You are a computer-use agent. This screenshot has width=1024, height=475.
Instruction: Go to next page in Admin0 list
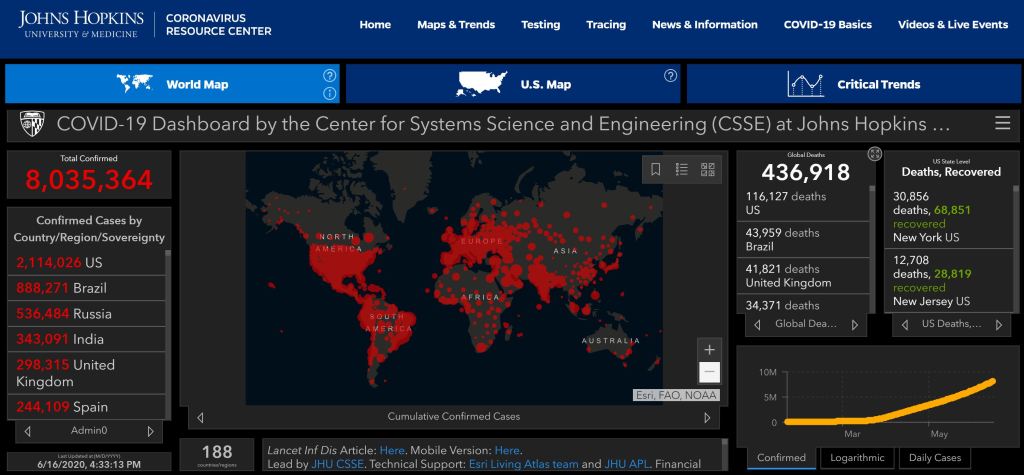click(x=151, y=431)
